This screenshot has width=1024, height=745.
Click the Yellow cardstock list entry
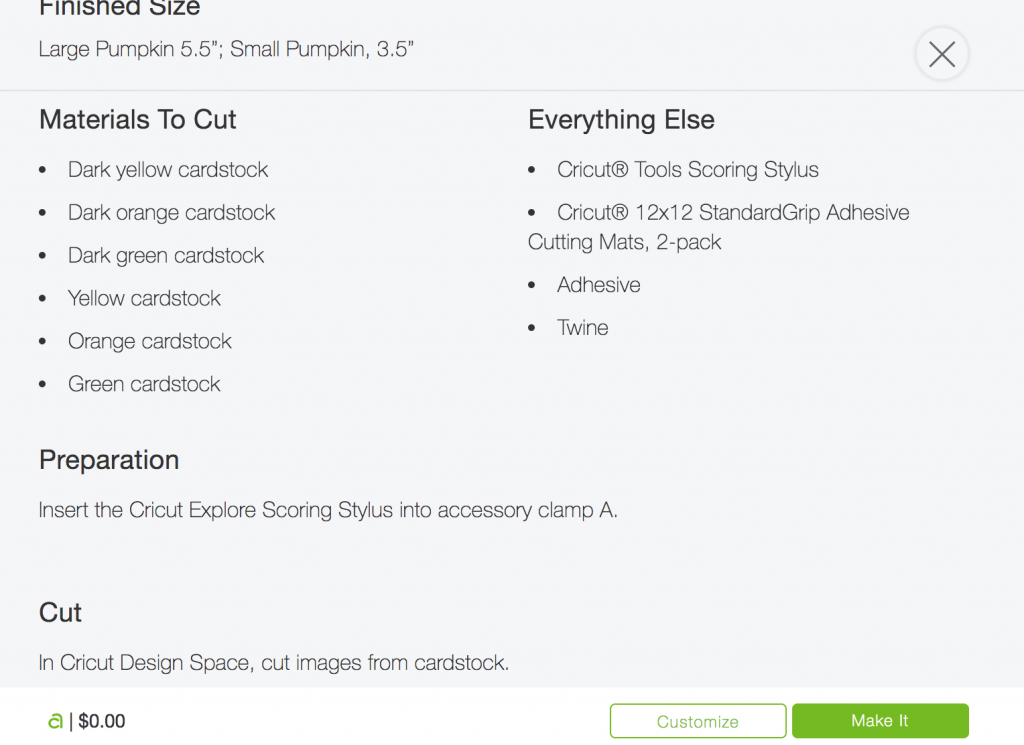pyautogui.click(x=144, y=298)
